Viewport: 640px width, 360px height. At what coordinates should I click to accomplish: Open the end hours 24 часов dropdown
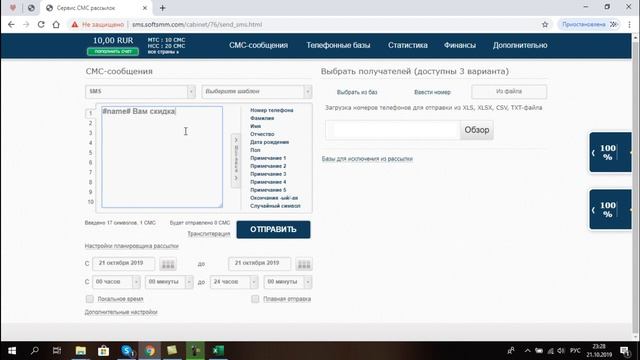[x=234, y=282]
